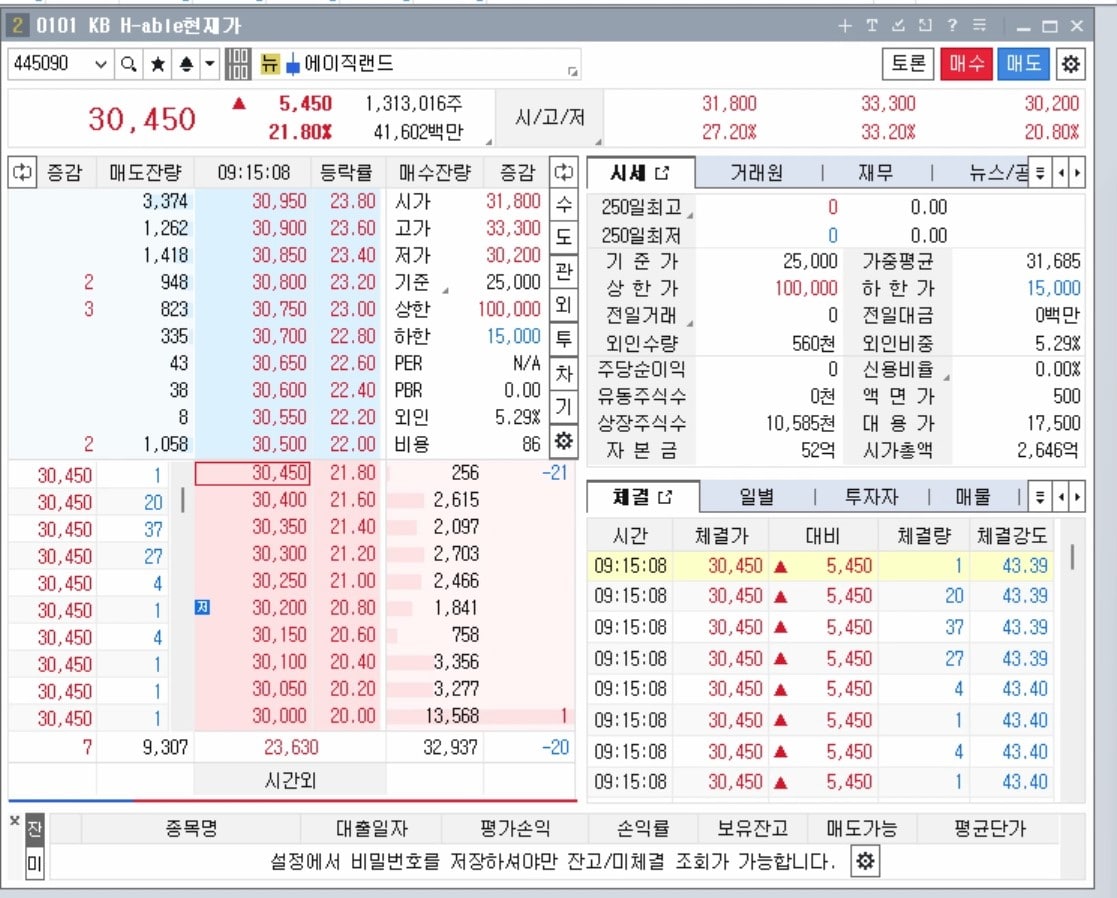Show next tabs with the arrow after 뉴스/공

click(1077, 173)
